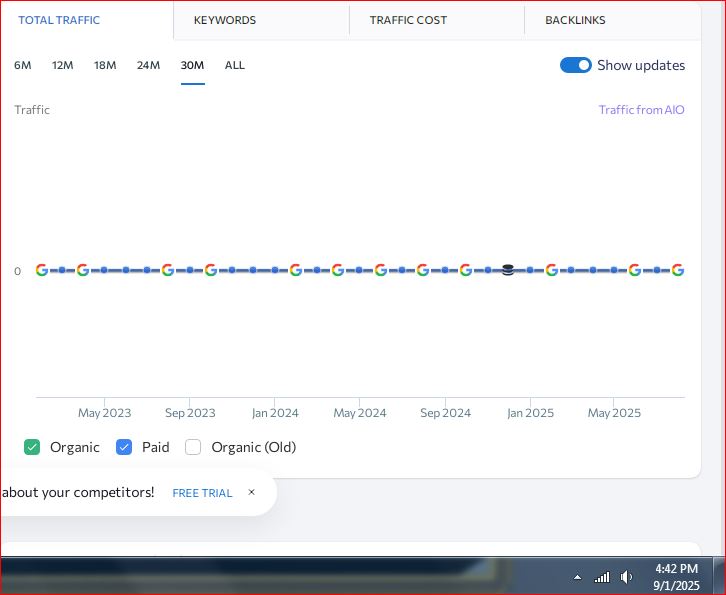Image resolution: width=726 pixels, height=595 pixels.
Task: Click the leftmost Google update icon on chart
Action: point(41,270)
